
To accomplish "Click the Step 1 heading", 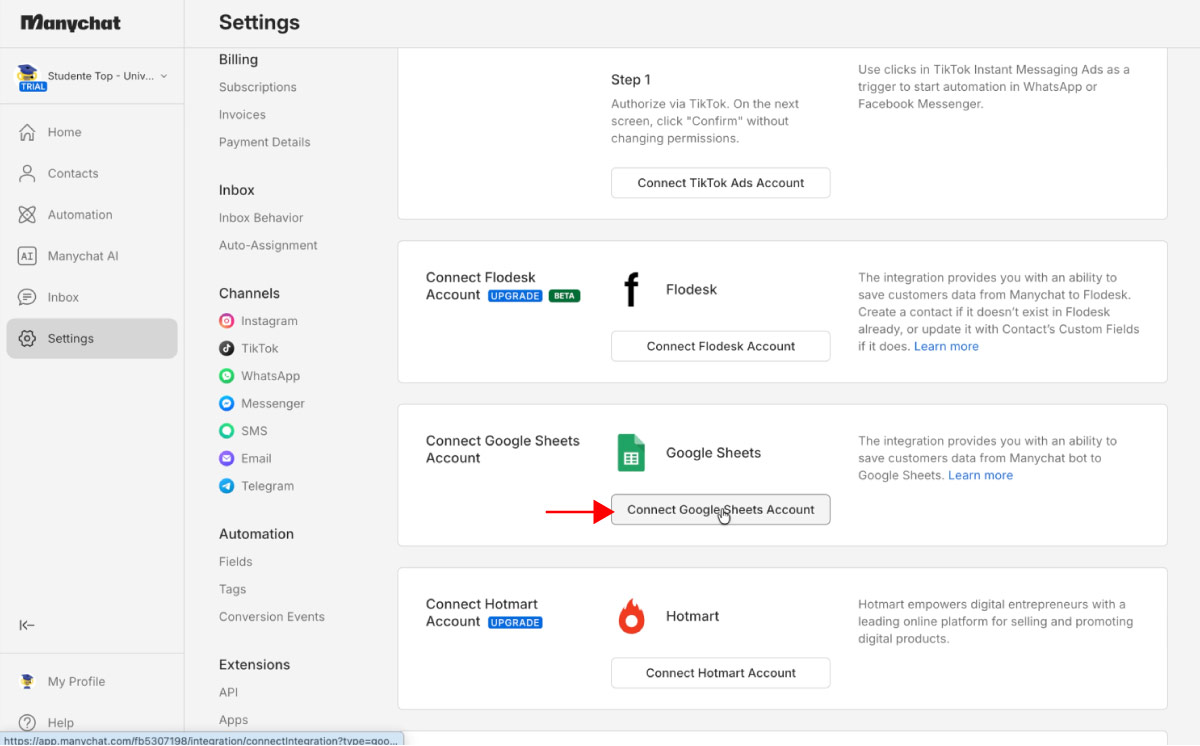I will point(631,80).
